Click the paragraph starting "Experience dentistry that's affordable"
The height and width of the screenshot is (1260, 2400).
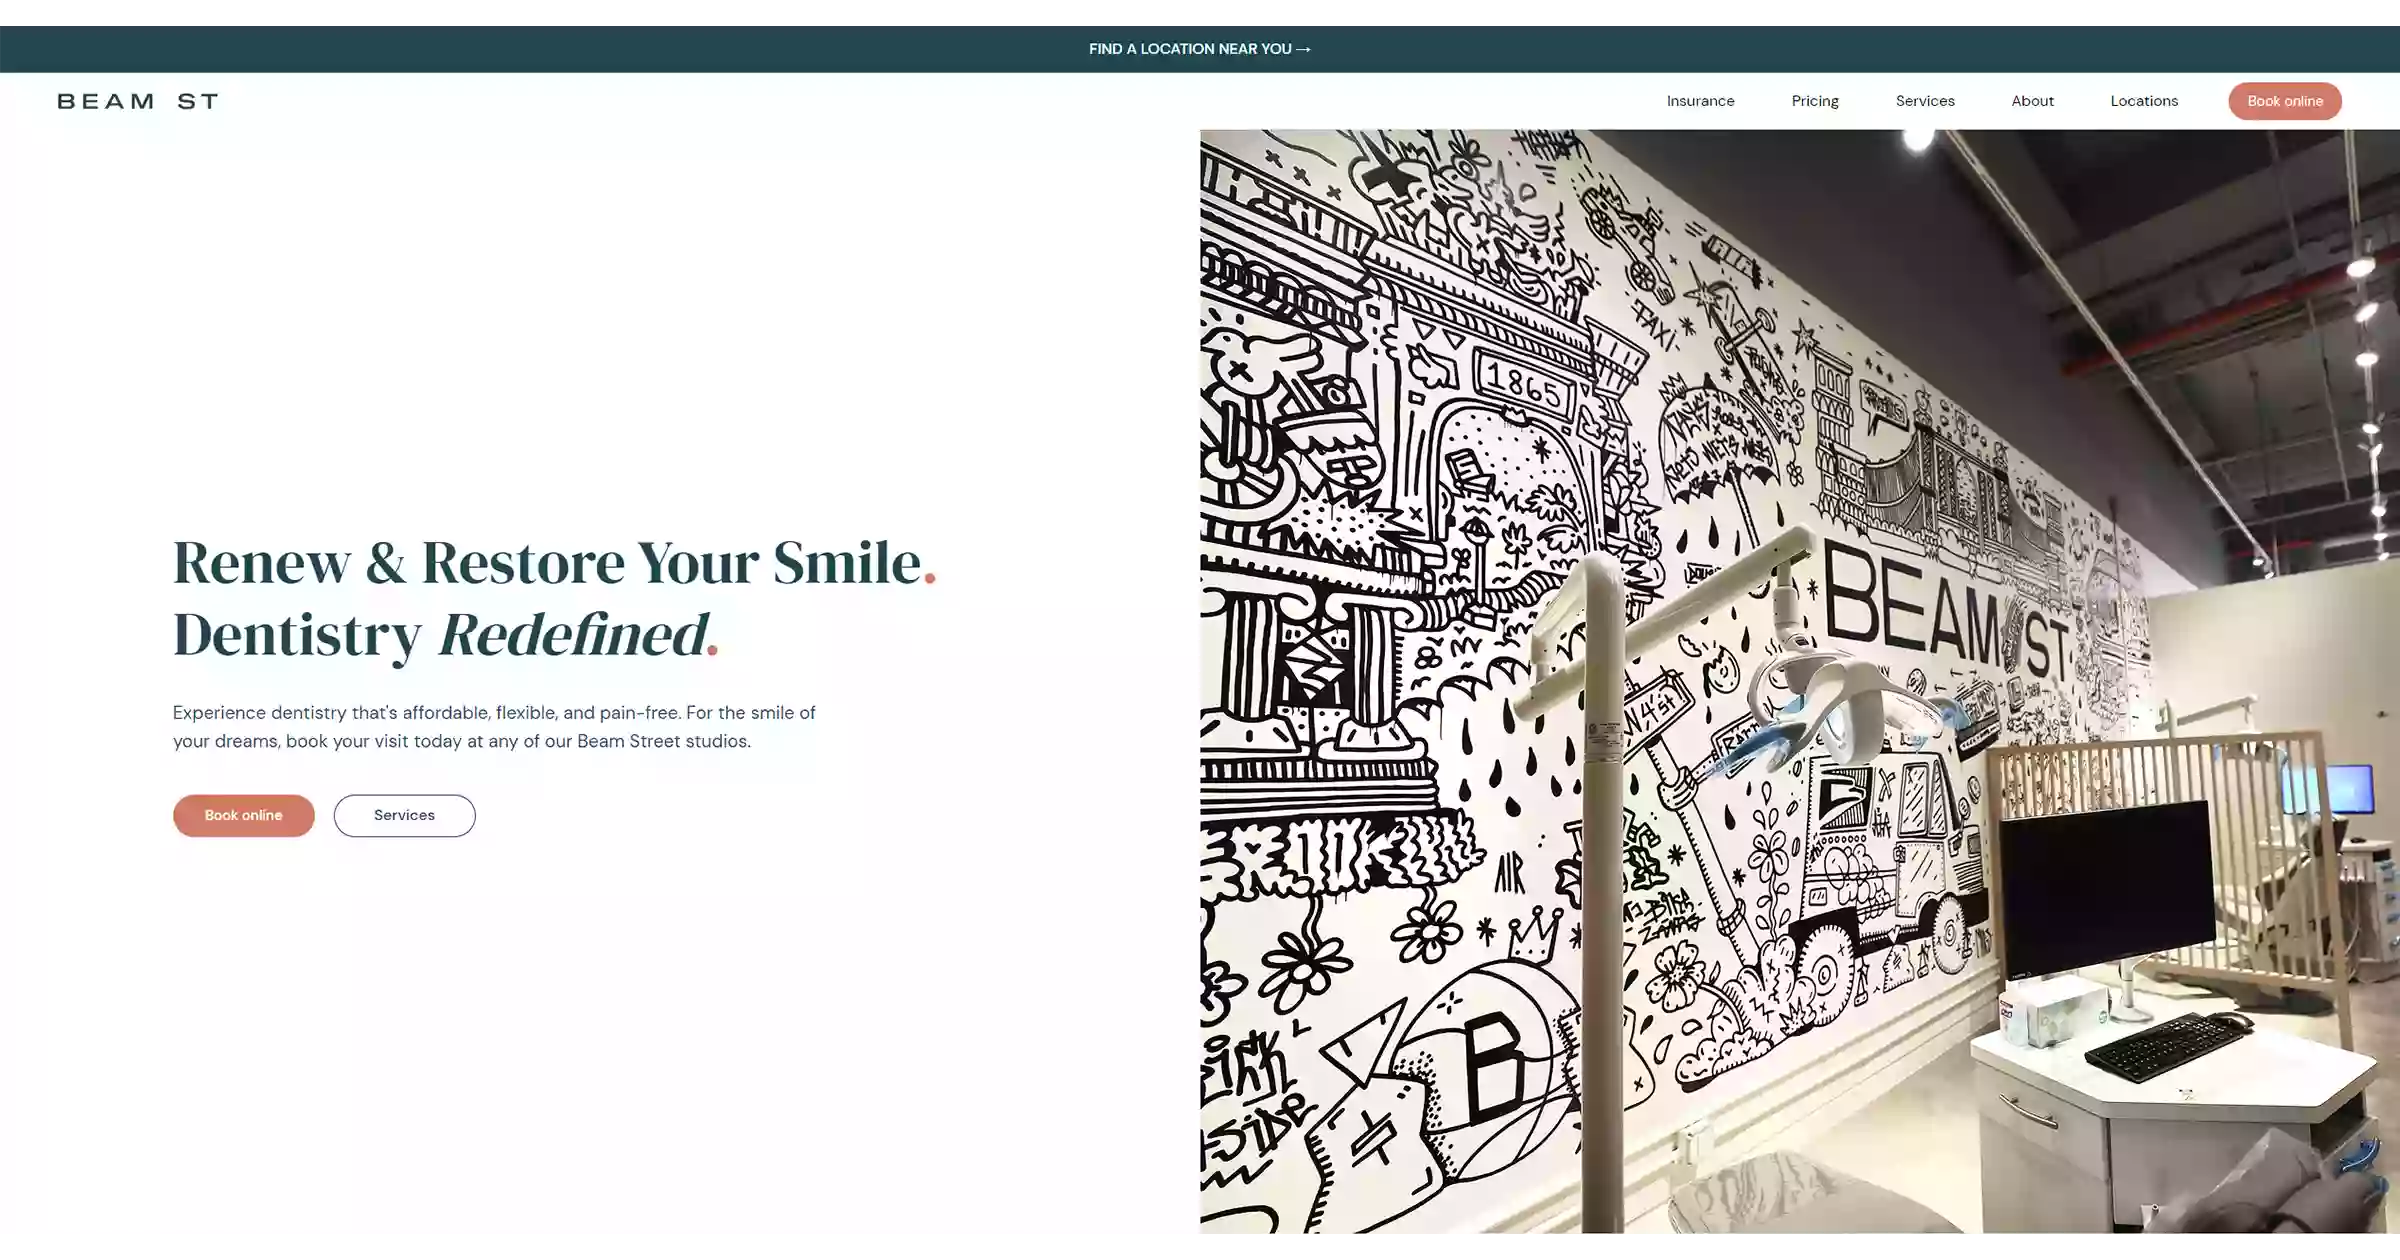pos(494,727)
